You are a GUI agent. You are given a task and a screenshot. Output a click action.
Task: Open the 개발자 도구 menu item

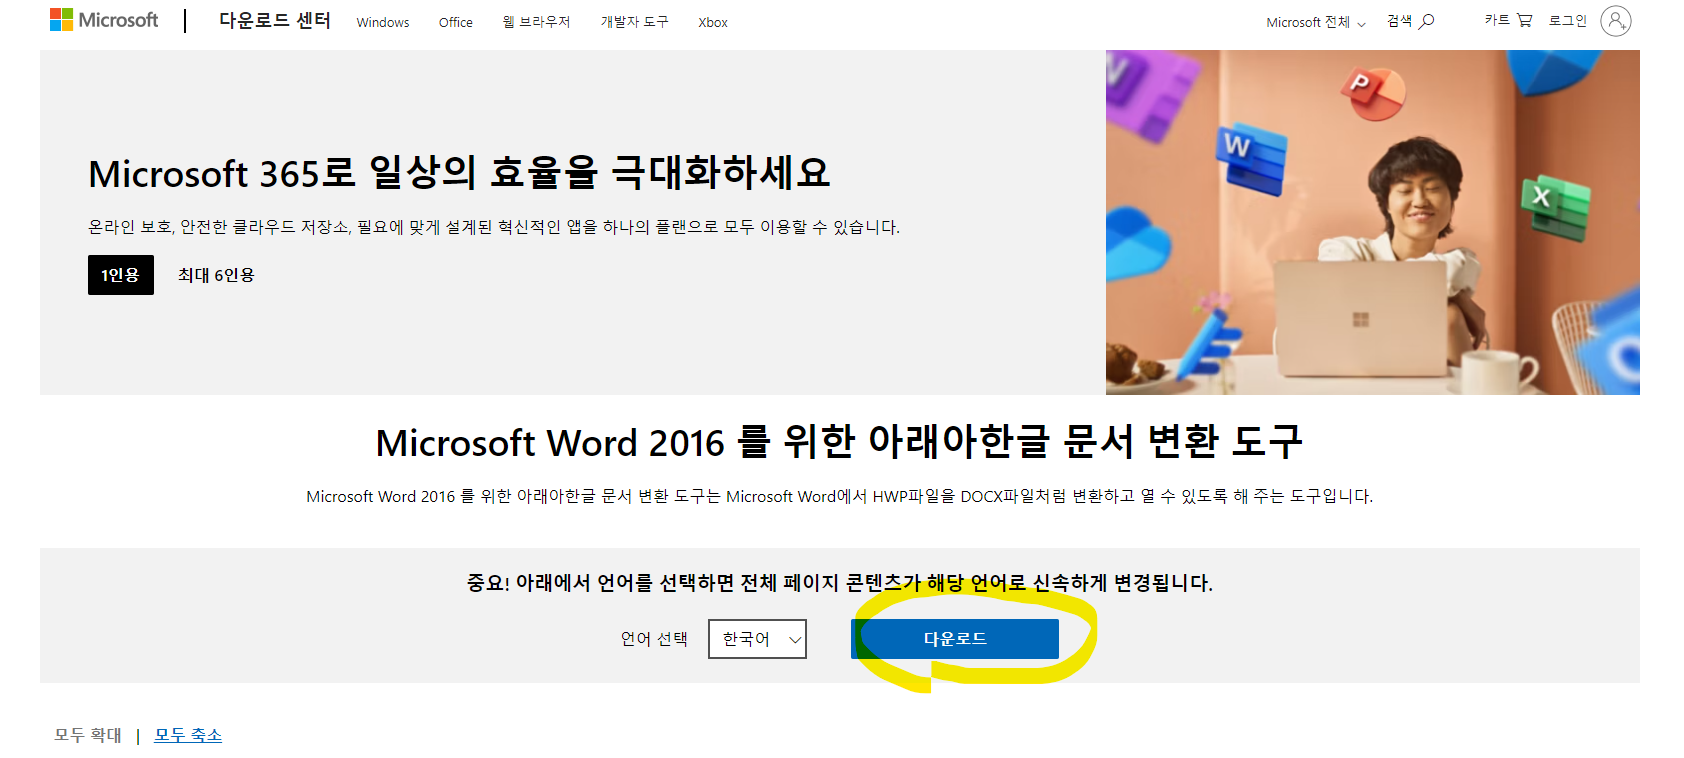pos(634,22)
